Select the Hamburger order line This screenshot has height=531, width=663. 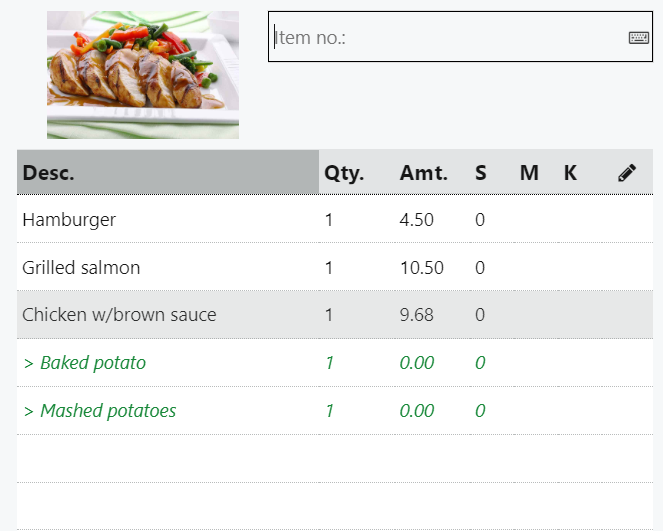coord(69,219)
